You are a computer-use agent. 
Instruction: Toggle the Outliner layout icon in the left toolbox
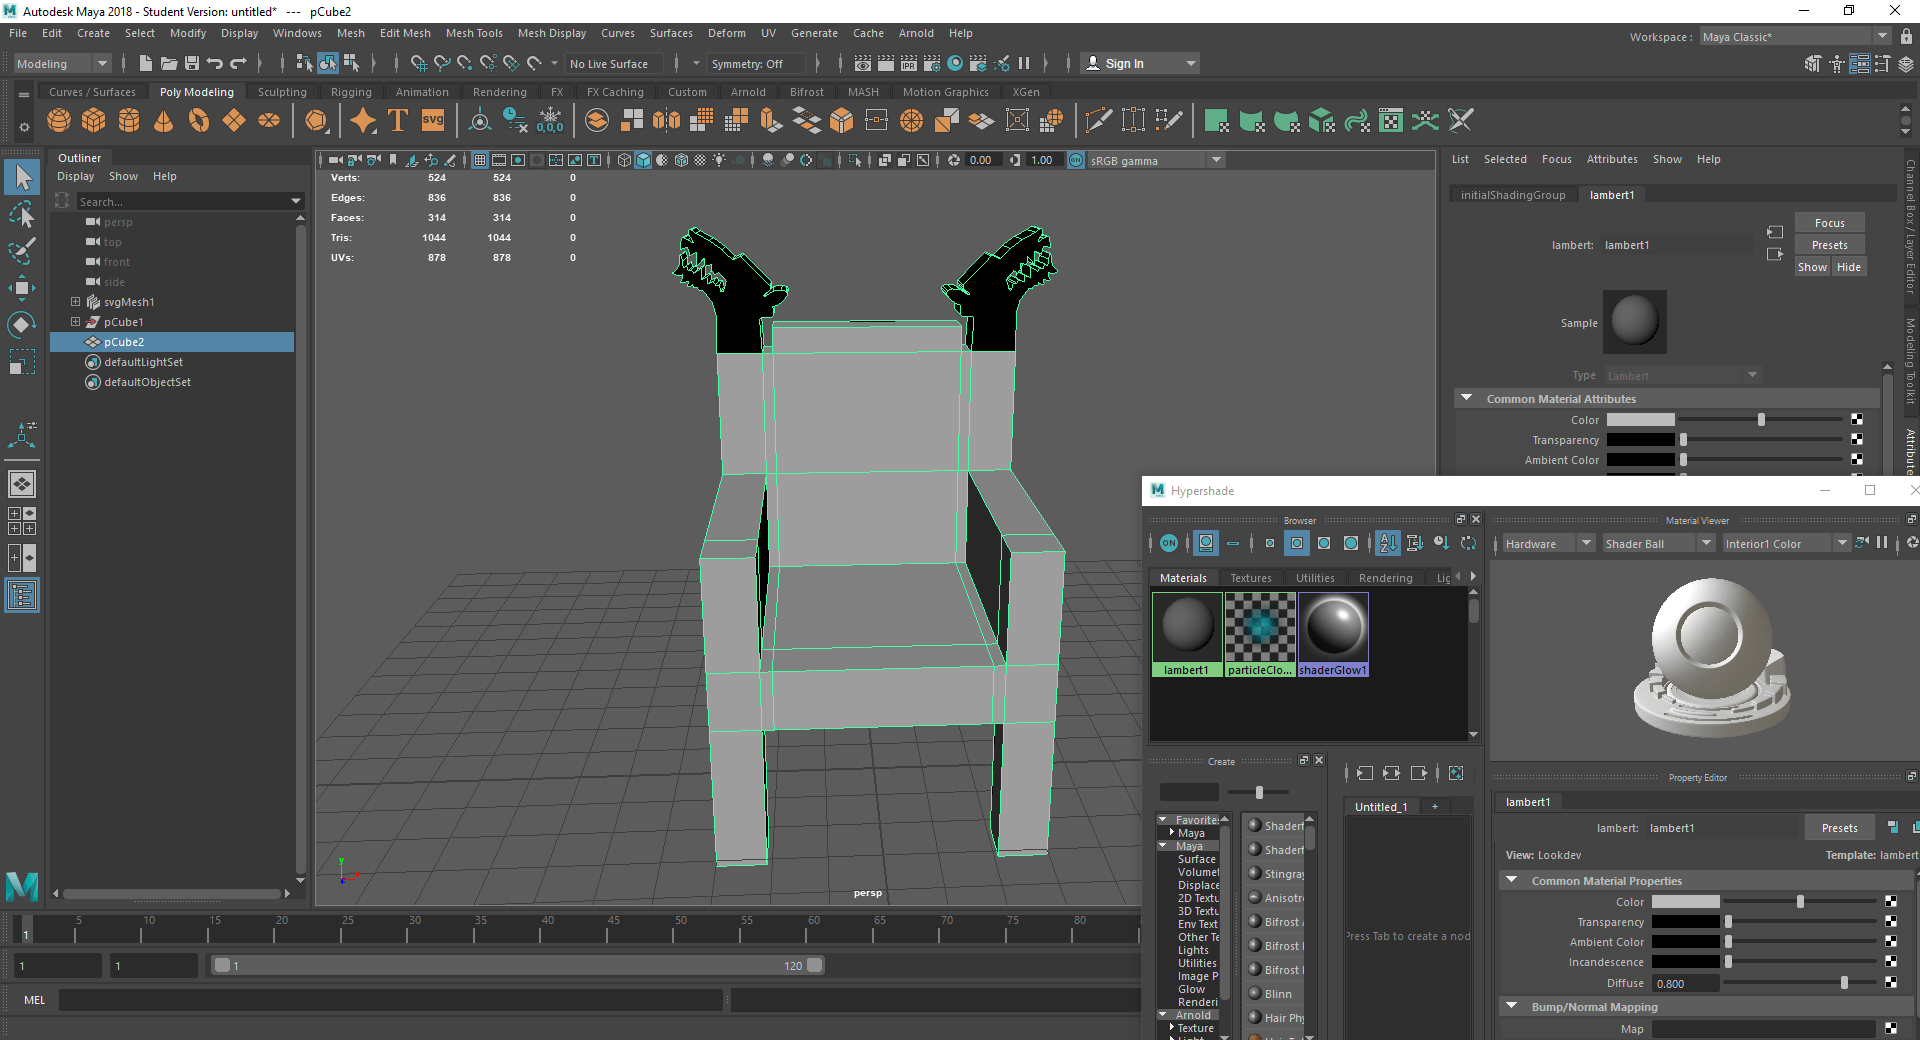22,596
